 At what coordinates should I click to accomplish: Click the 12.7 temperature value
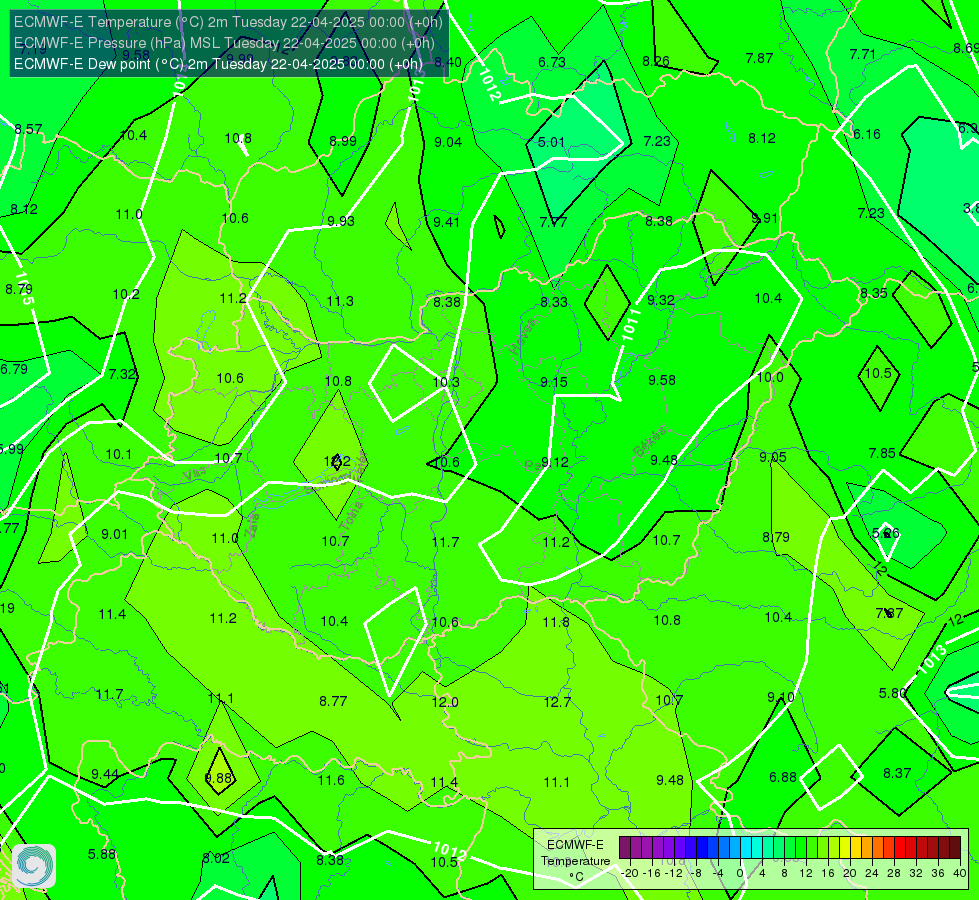(557, 702)
